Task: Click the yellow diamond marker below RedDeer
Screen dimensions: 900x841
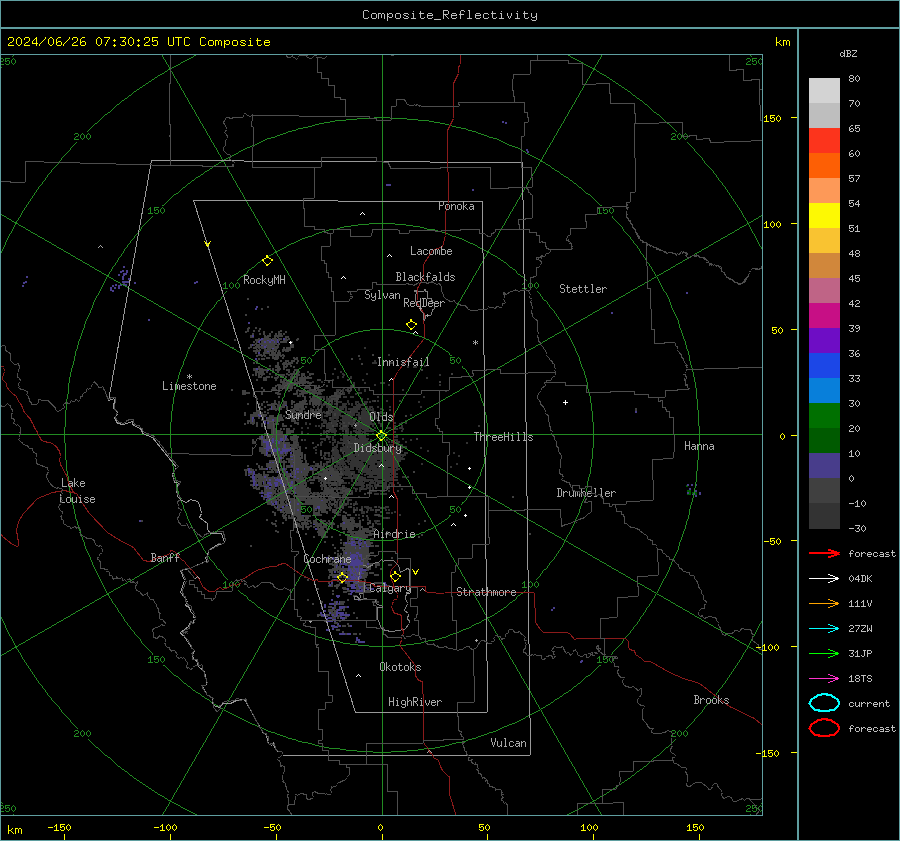Action: click(411, 325)
